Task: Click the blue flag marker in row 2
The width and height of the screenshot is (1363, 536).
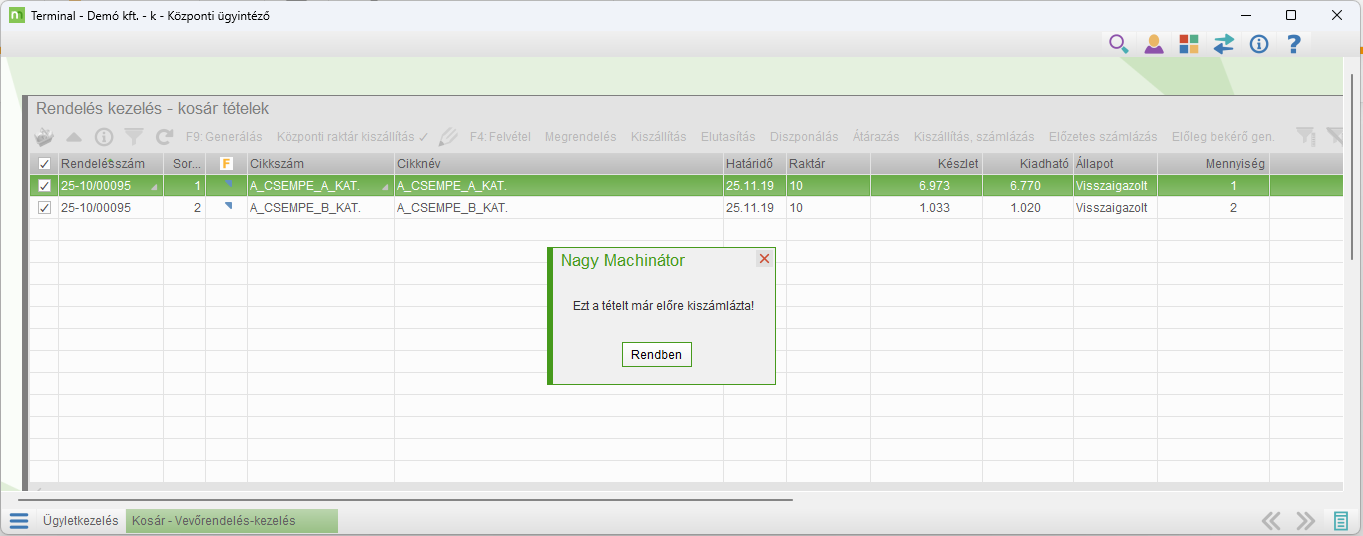Action: [227, 206]
